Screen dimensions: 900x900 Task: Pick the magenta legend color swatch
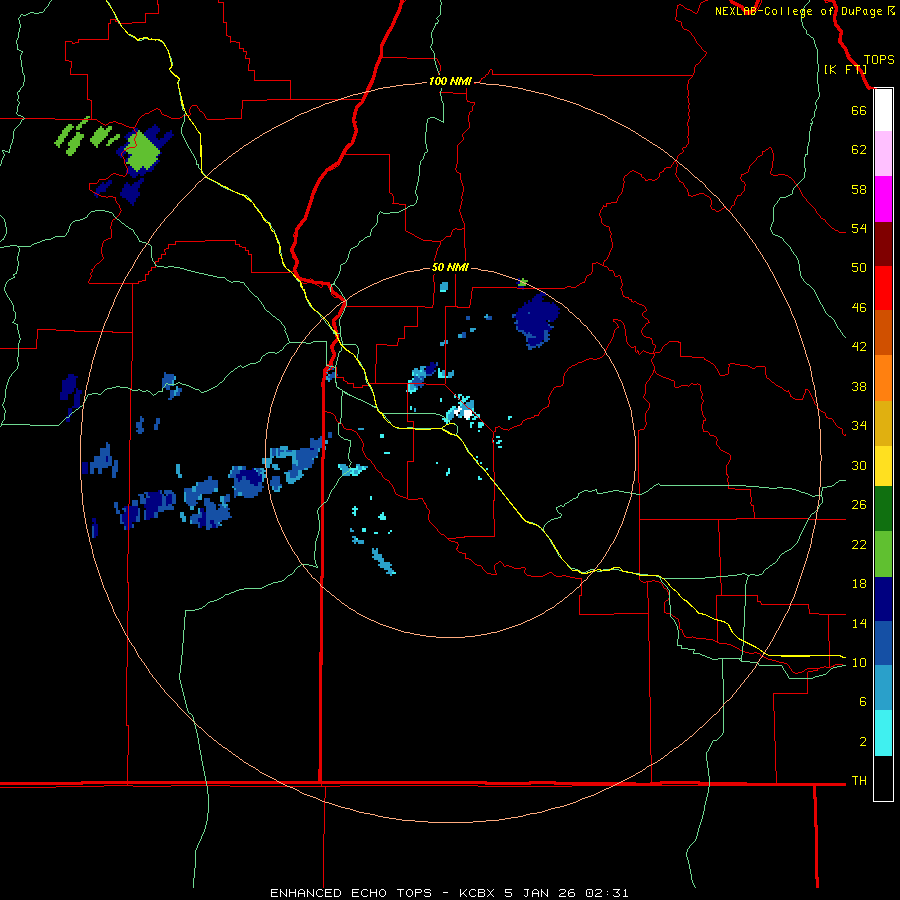pos(883,199)
